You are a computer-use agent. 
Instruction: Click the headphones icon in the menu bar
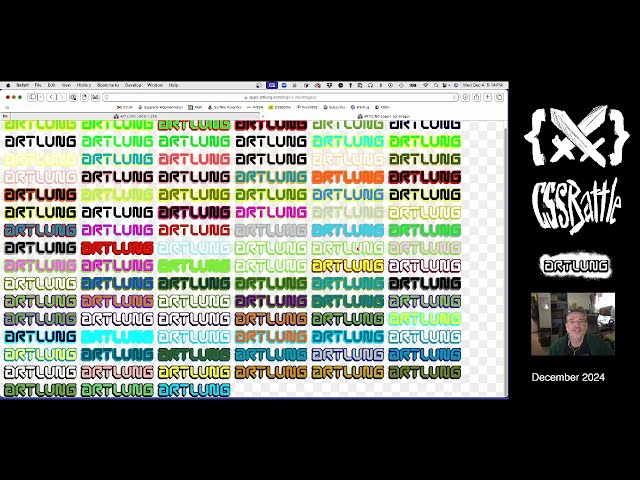[370, 85]
